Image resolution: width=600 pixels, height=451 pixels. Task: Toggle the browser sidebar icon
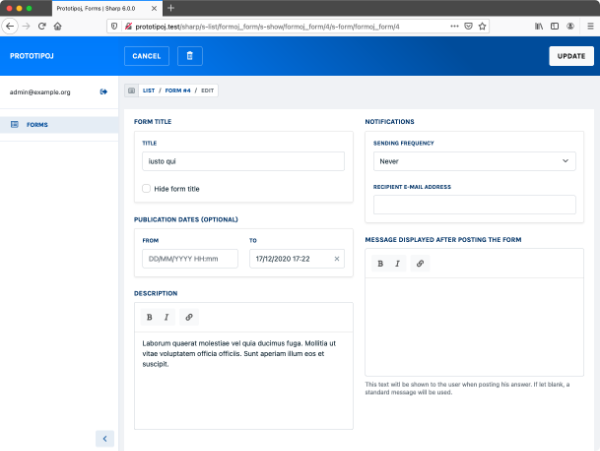554,26
